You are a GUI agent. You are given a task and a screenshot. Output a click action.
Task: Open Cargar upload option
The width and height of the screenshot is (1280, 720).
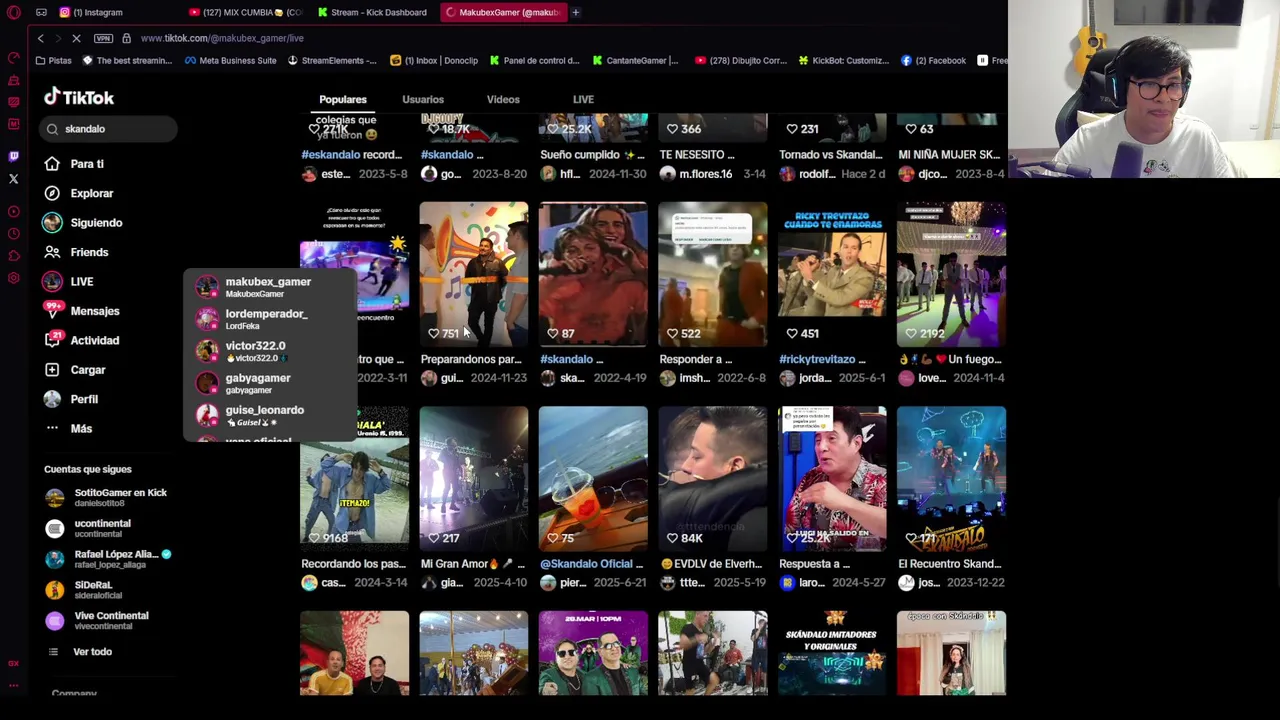coord(75,370)
